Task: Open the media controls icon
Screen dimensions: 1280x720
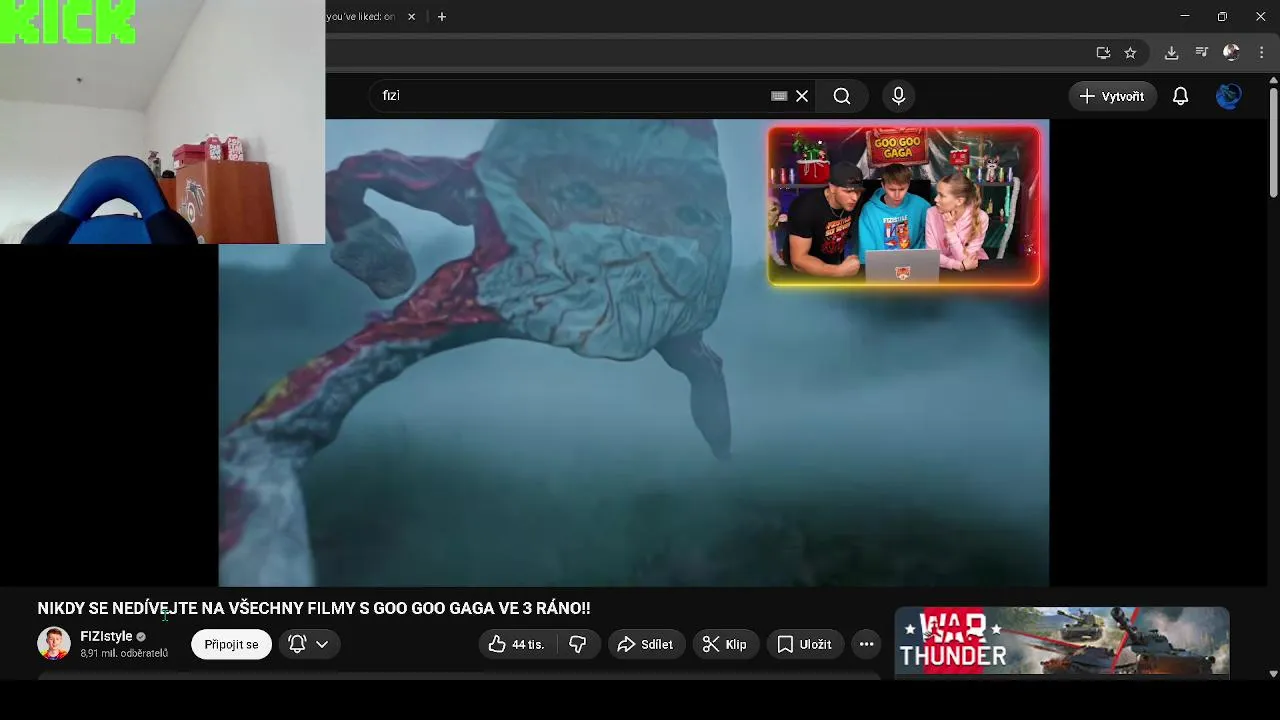Action: pyautogui.click(x=1202, y=53)
